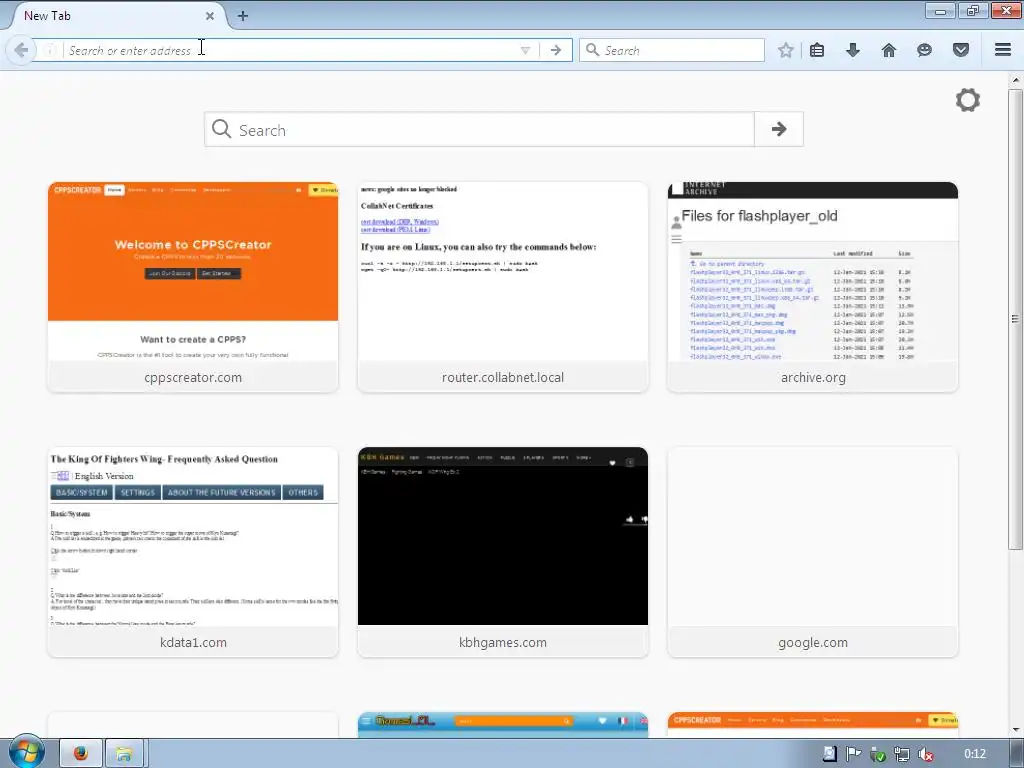Image resolution: width=1024 pixels, height=768 pixels.
Task: Click scrollbar up arrow
Action: 1015,80
